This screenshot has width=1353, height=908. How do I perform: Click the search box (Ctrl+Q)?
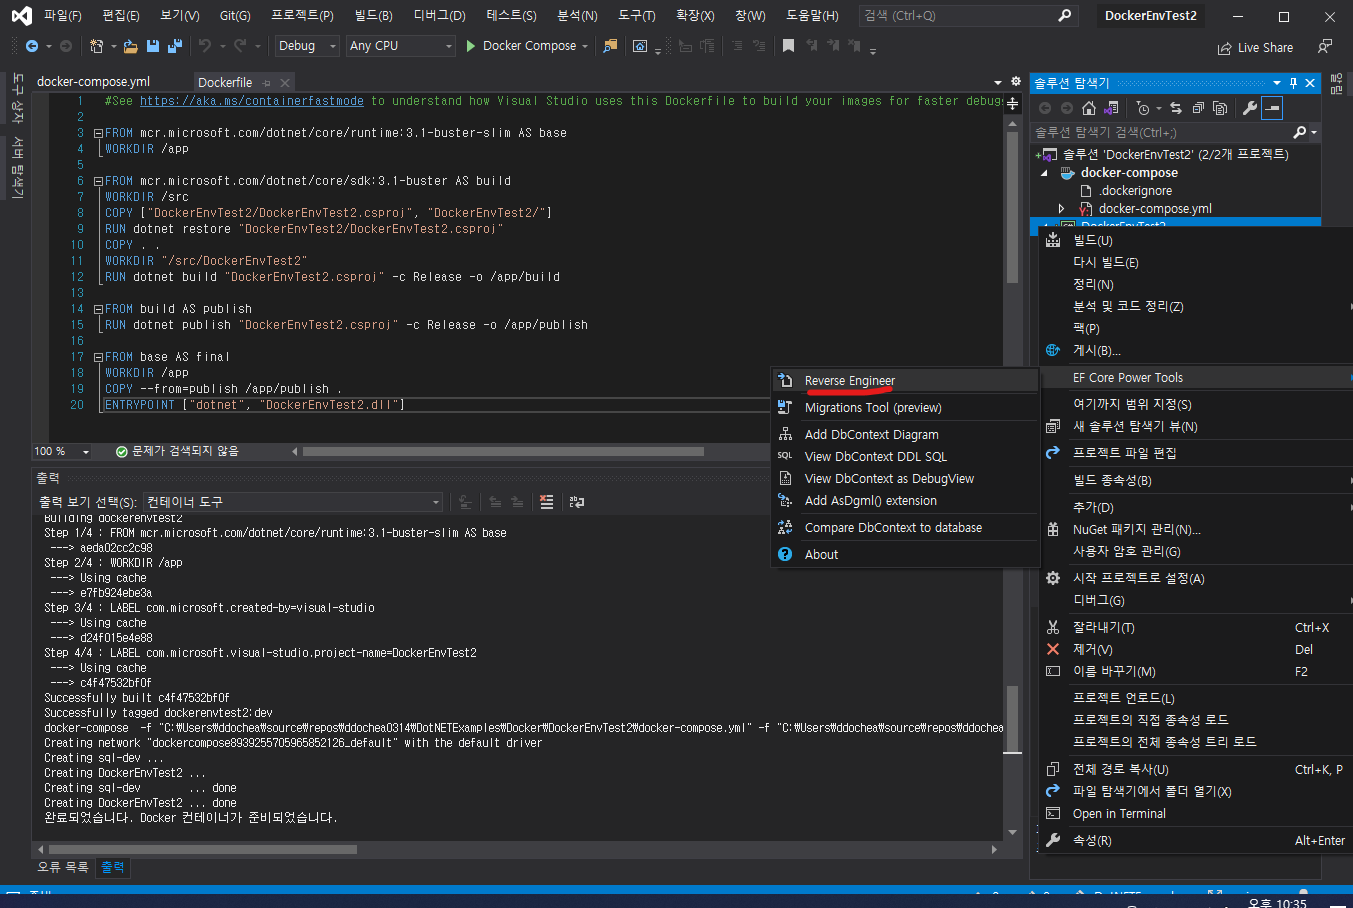968,16
